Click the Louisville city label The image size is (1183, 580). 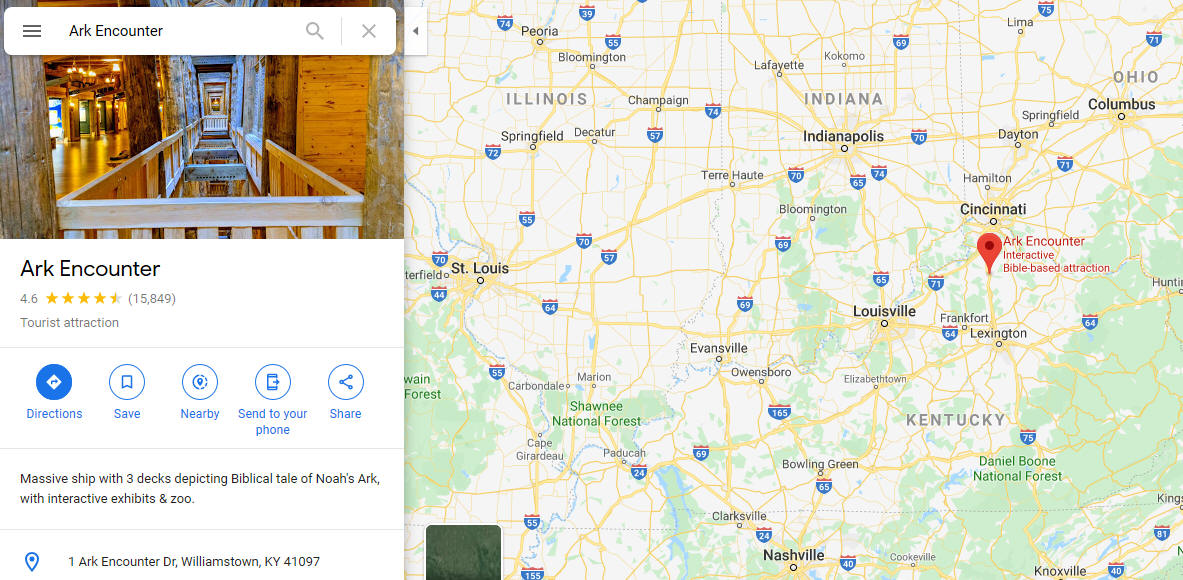tap(884, 311)
